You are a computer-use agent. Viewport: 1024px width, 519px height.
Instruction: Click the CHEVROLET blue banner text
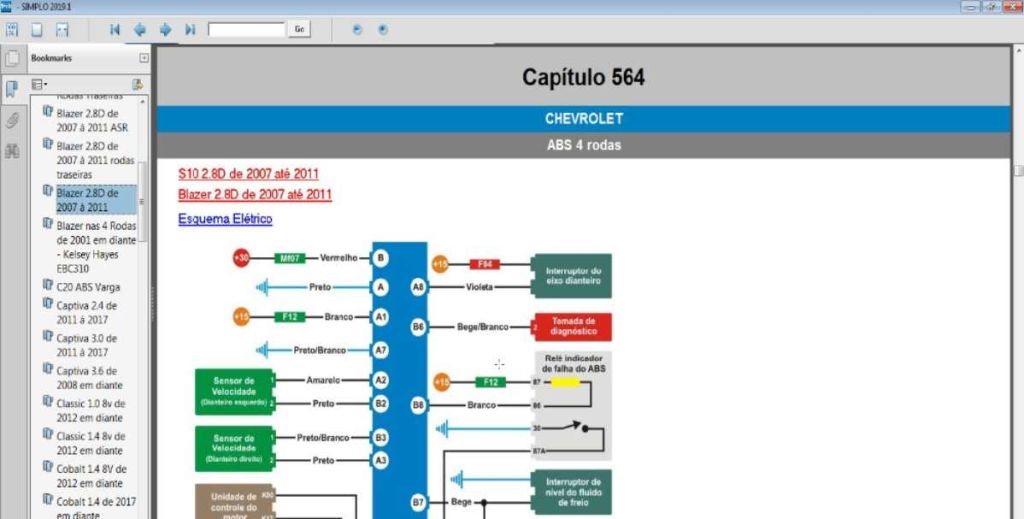pyautogui.click(x=584, y=119)
